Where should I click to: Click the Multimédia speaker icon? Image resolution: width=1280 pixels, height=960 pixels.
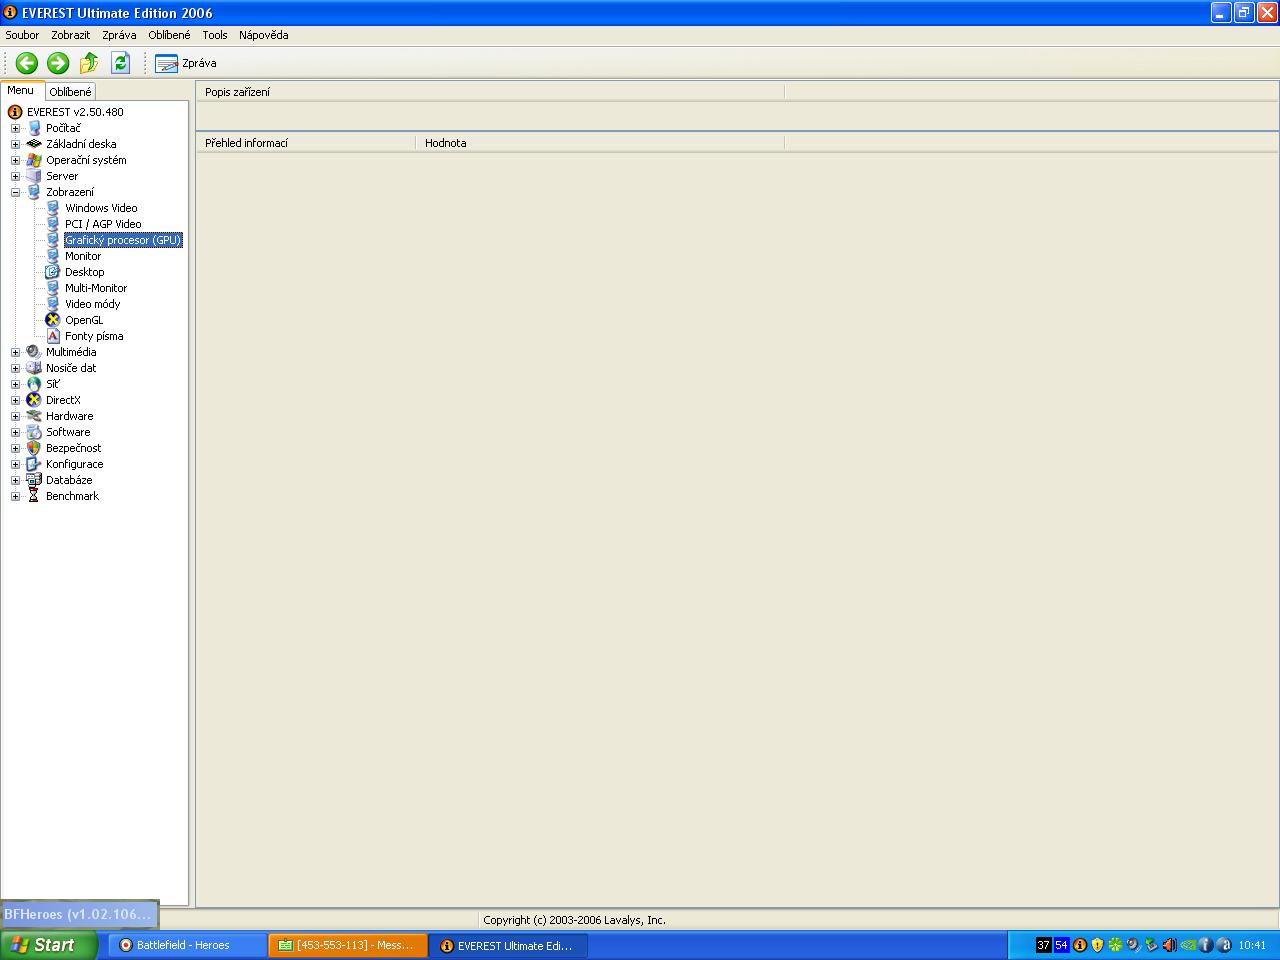coord(34,352)
